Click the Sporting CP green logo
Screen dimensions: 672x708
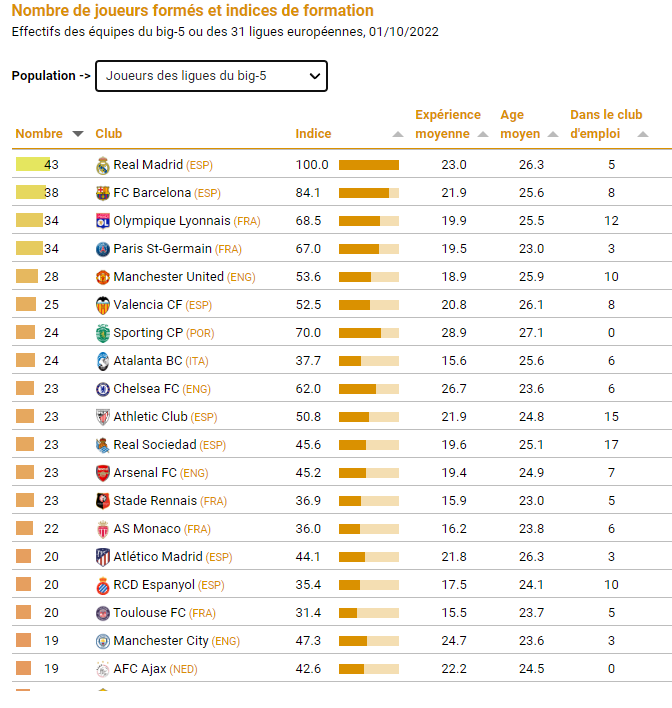tap(103, 333)
